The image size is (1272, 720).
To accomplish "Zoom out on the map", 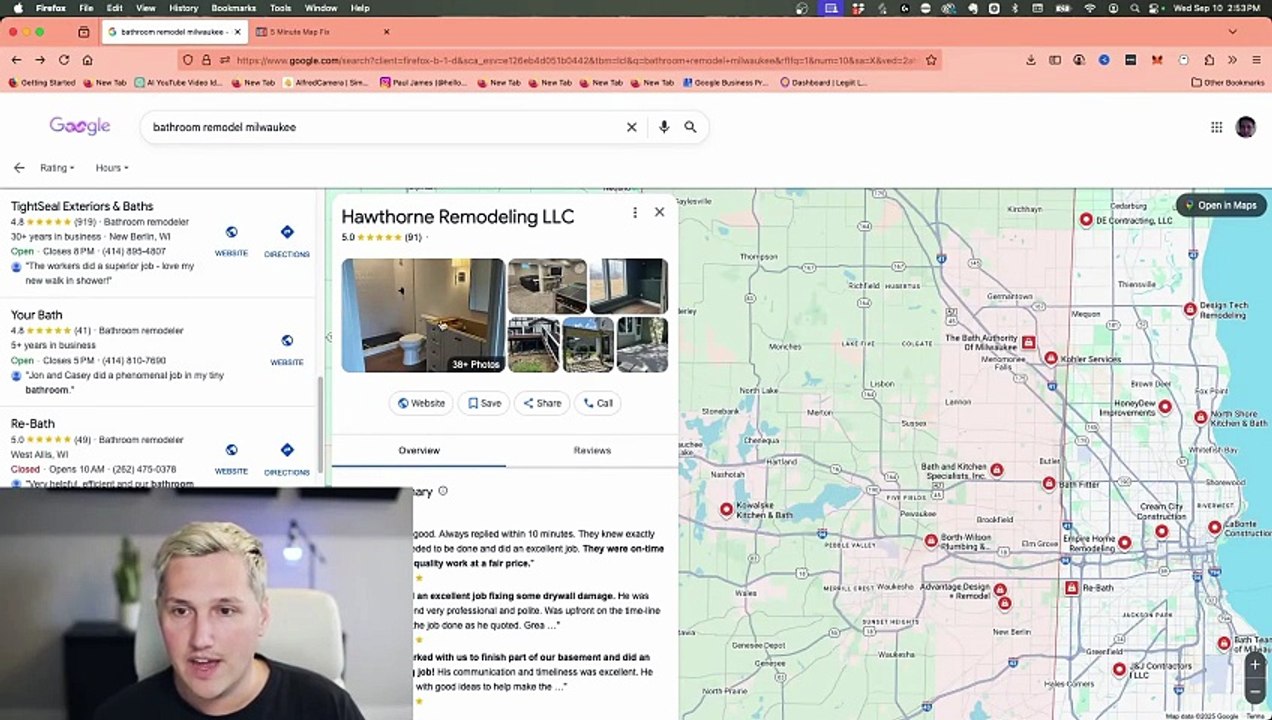I will pyautogui.click(x=1255, y=691).
